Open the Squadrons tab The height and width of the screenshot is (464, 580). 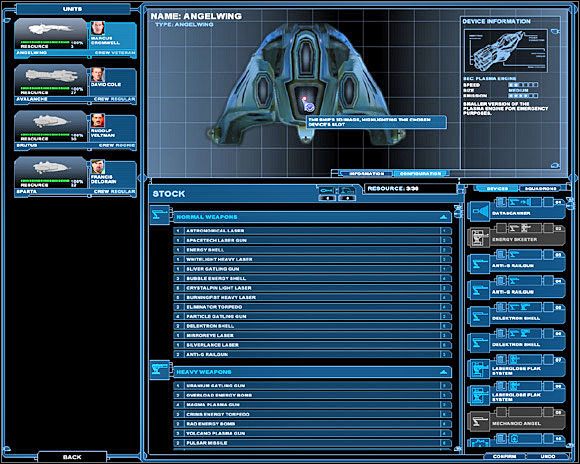[x=541, y=189]
